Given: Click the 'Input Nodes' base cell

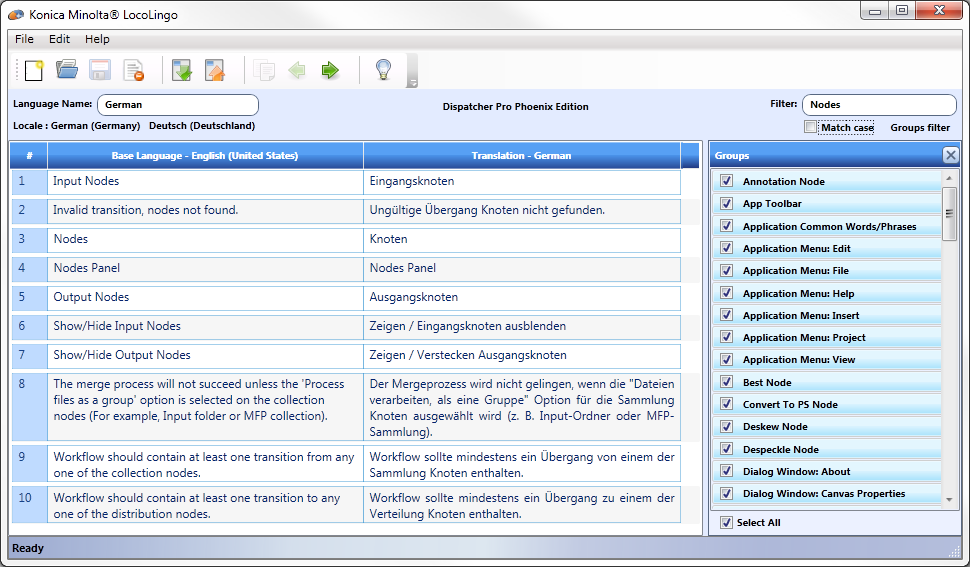Looking at the screenshot, I should (x=205, y=181).
